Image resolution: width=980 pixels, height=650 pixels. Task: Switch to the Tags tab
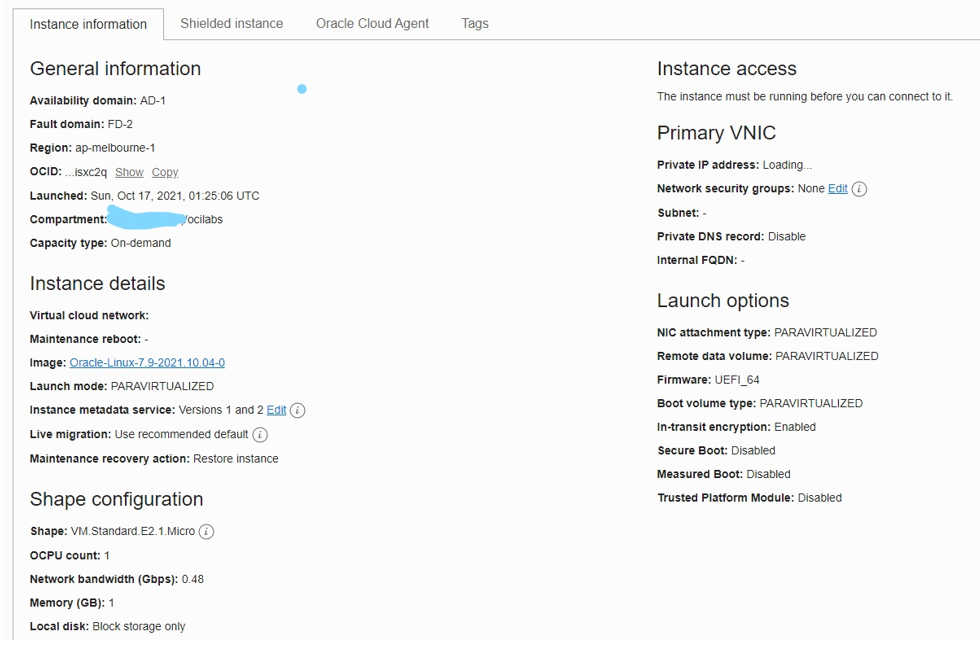point(475,24)
